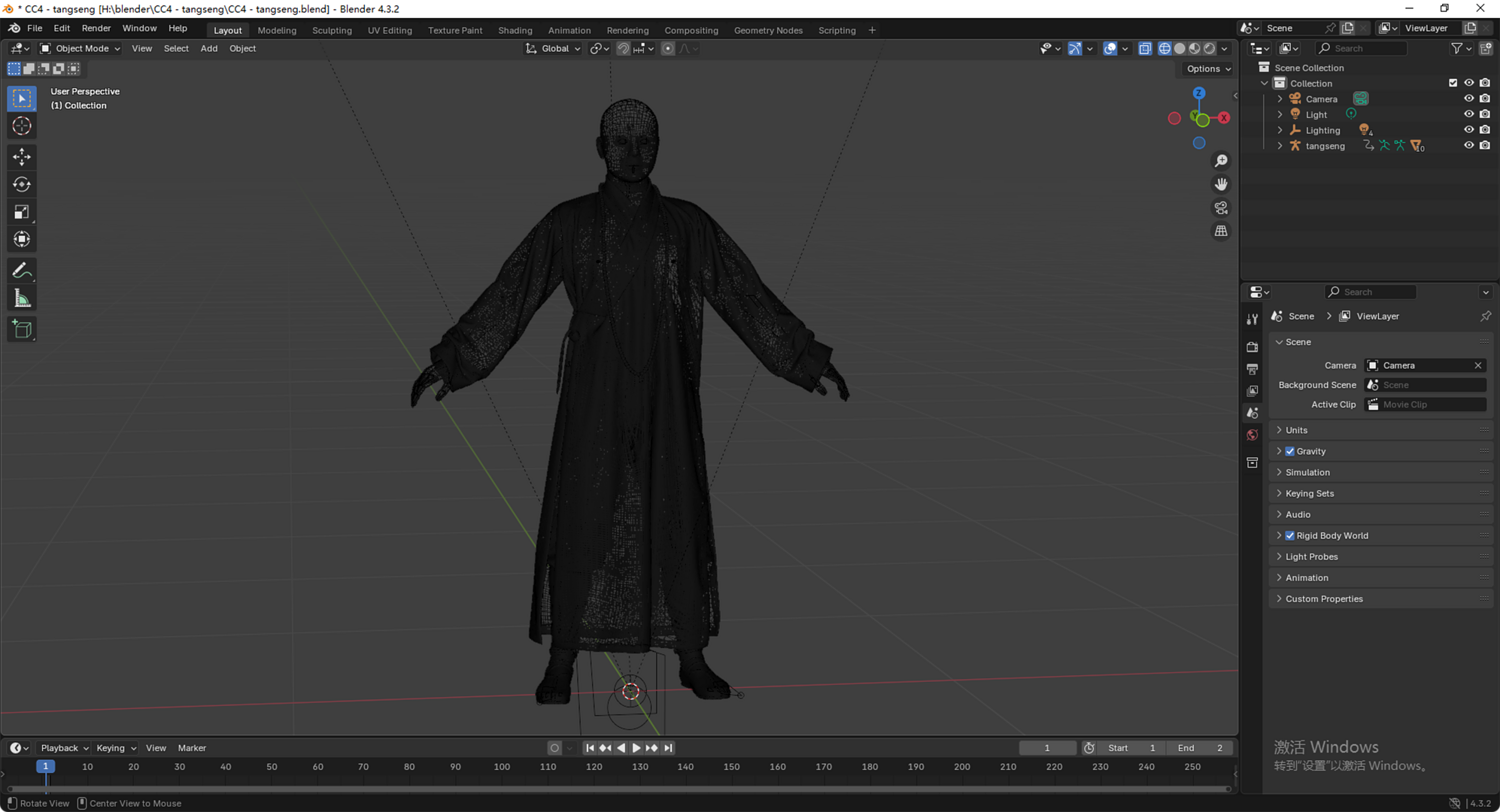Screen dimensions: 1500x812
Task: Expand the Light Probes panel
Action: (x=1380, y=557)
